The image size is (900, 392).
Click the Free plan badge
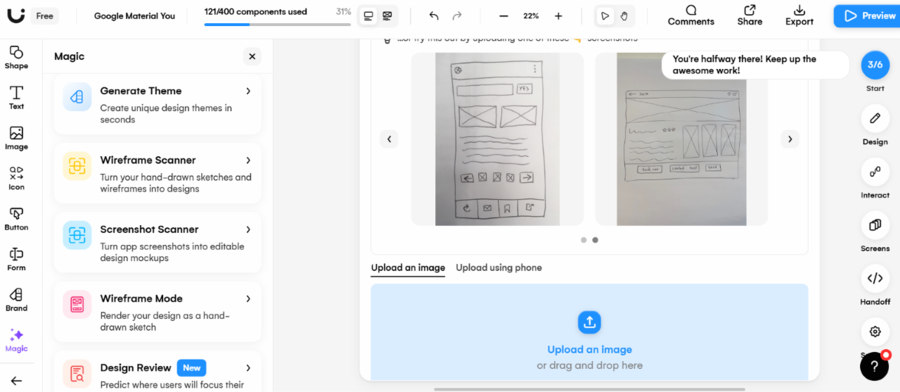[44, 16]
